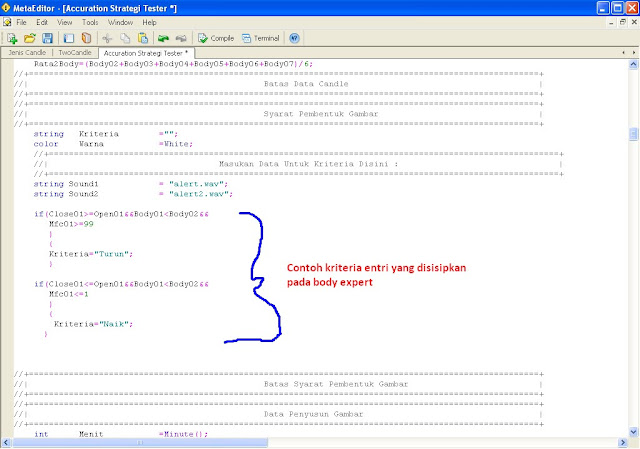Click the horizontal scrollbar thumb
Screen dimensions: 640x449
[140, 442]
